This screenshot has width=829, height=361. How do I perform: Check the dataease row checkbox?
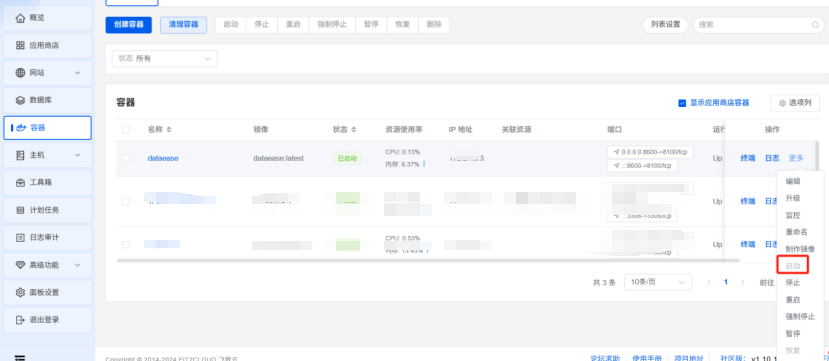[126, 158]
